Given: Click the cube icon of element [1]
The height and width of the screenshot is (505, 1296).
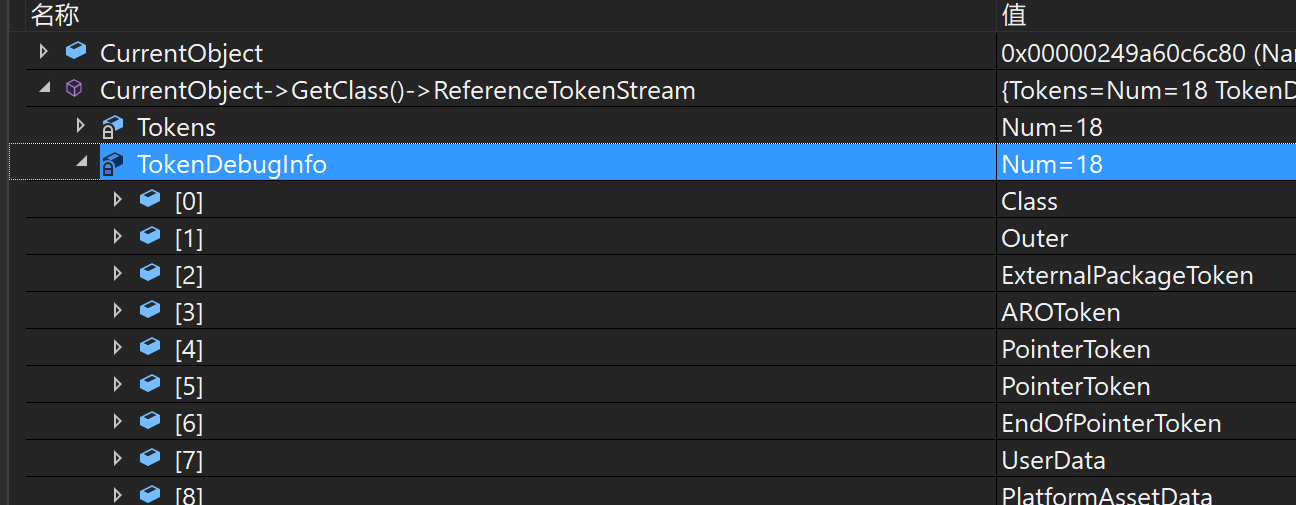Looking at the screenshot, I should pos(150,236).
